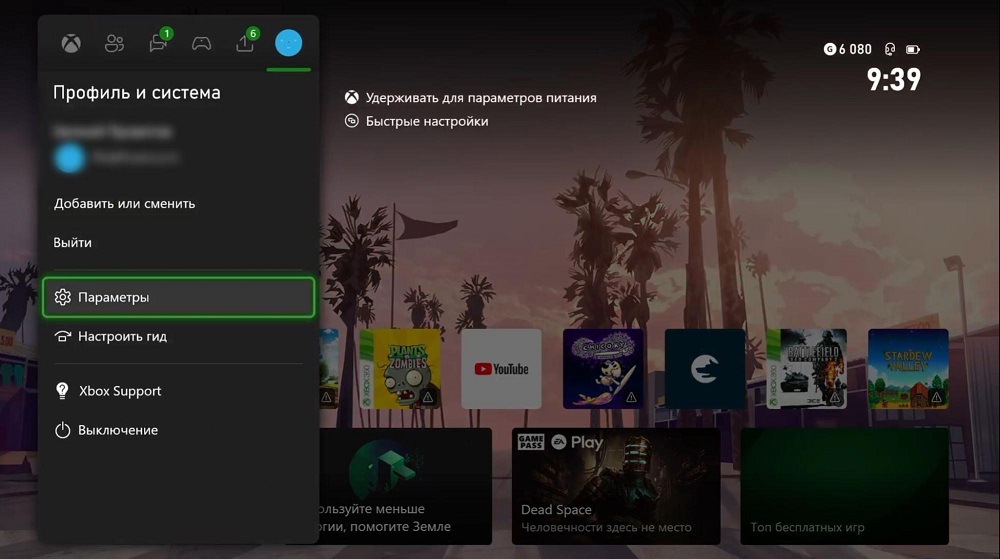
Task: Click the Gamerscore 6 080 indicator
Action: (x=847, y=49)
